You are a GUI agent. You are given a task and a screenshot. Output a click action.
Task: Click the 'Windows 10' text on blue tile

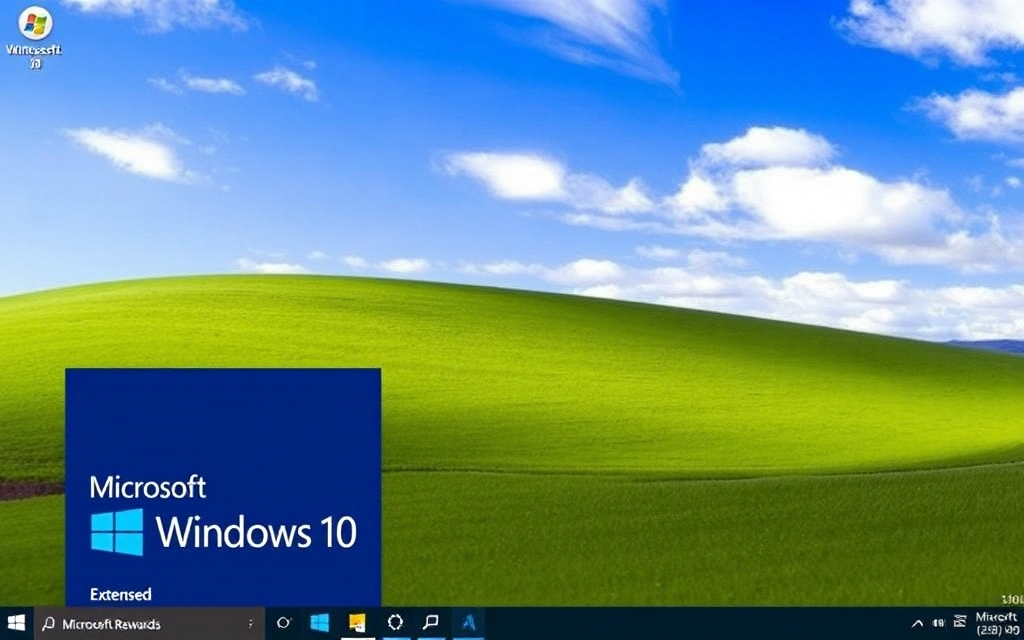point(257,532)
